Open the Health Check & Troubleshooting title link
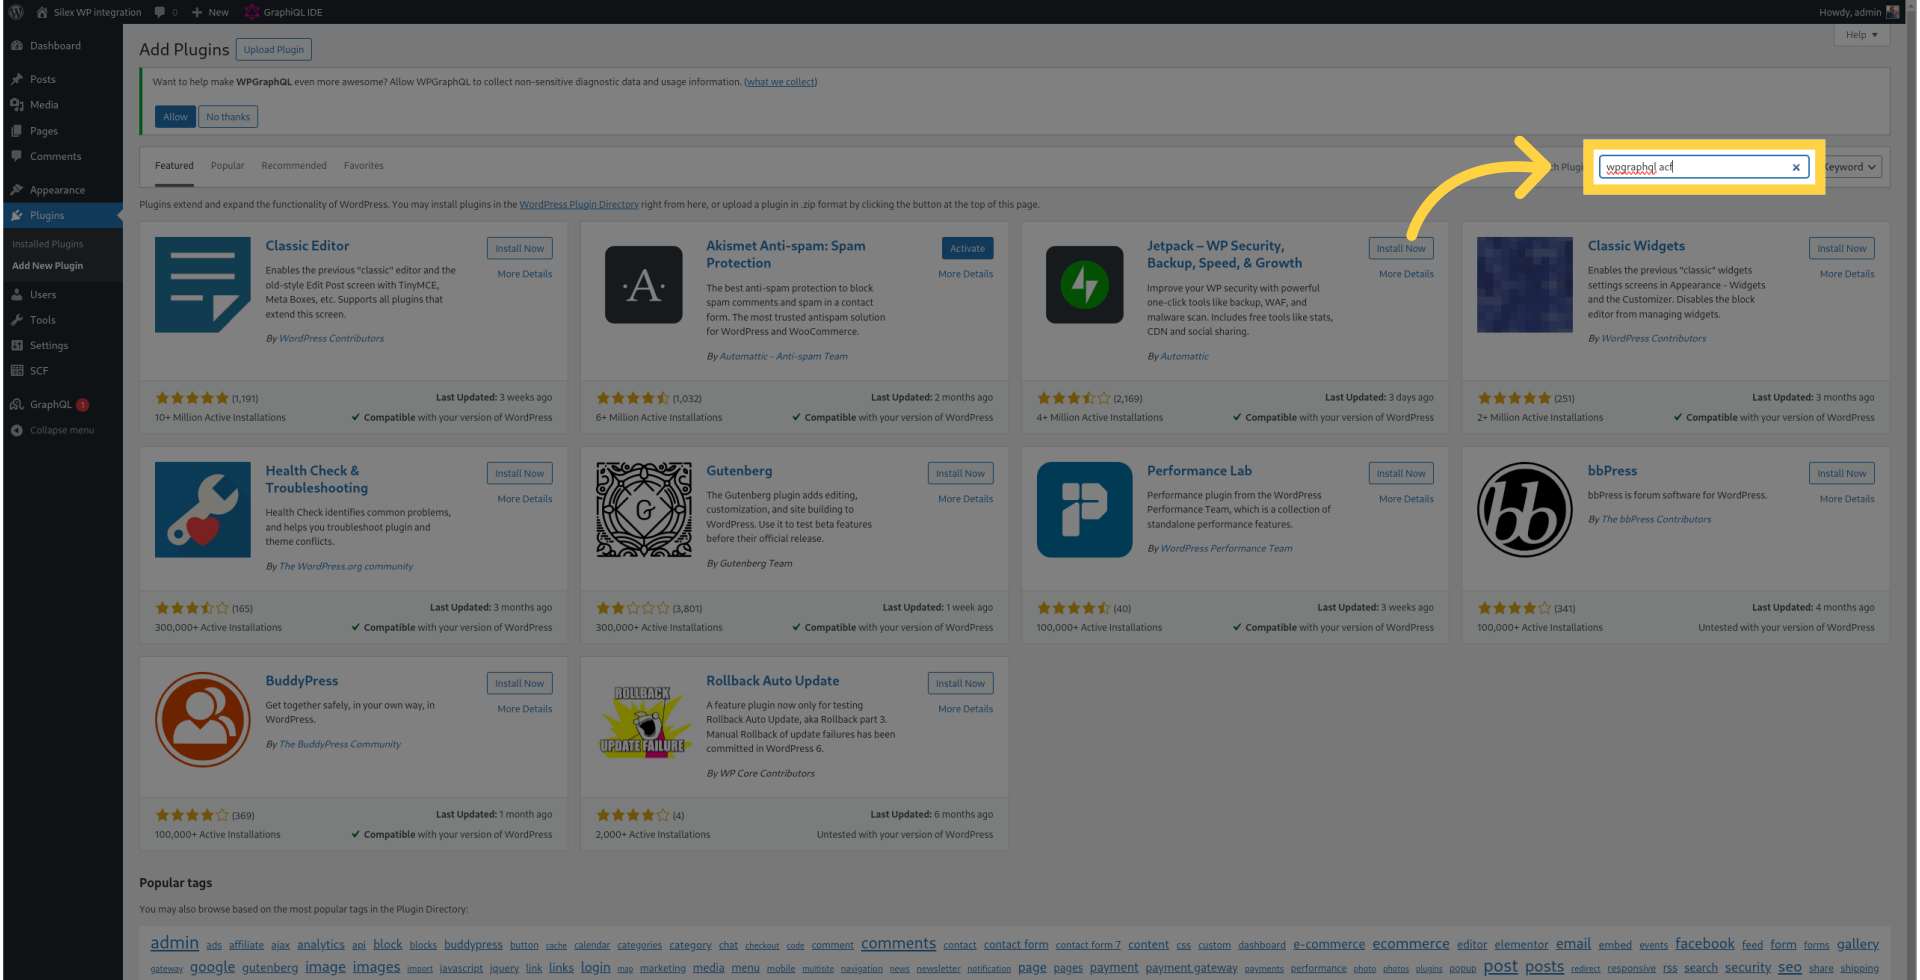The height and width of the screenshot is (980, 1920). pos(317,479)
